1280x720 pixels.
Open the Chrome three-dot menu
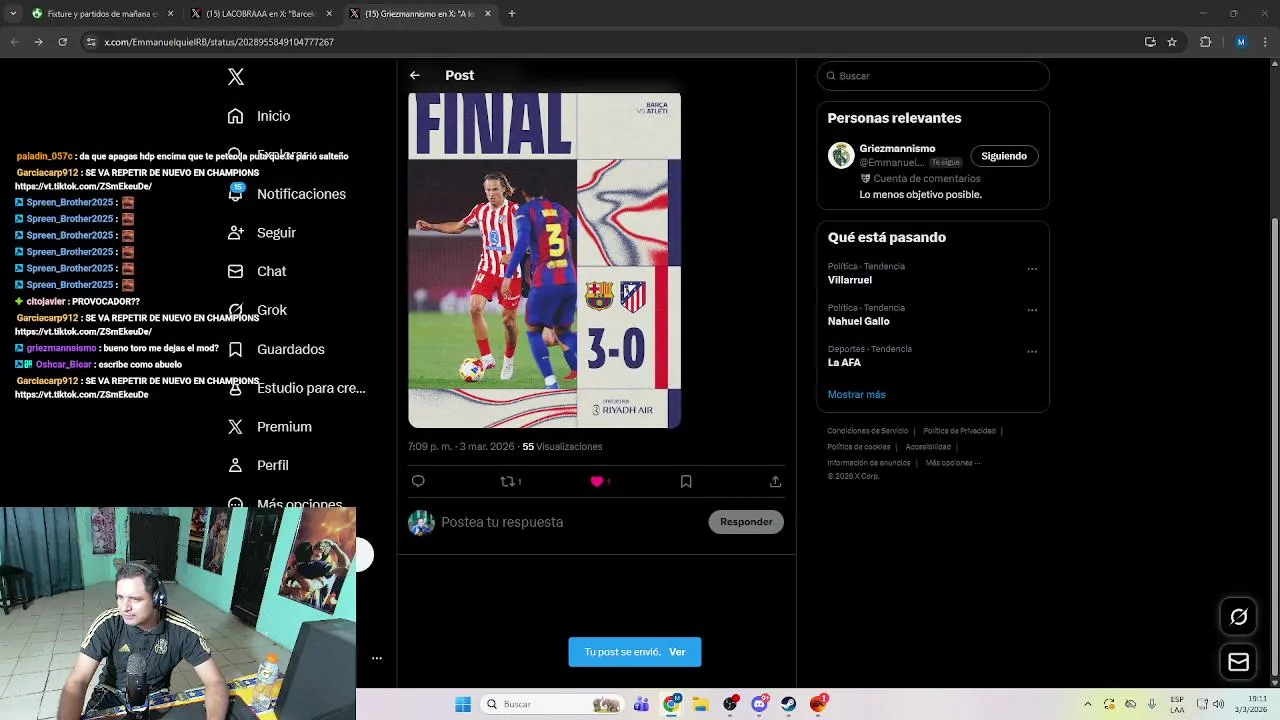[x=1266, y=42]
